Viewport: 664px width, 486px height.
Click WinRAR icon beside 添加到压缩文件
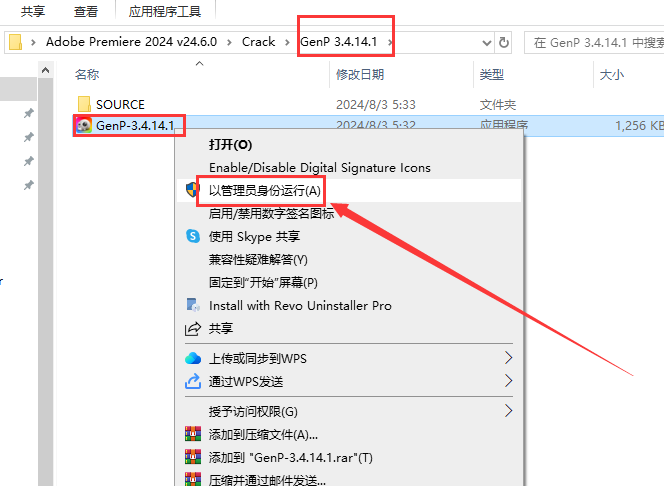193,434
